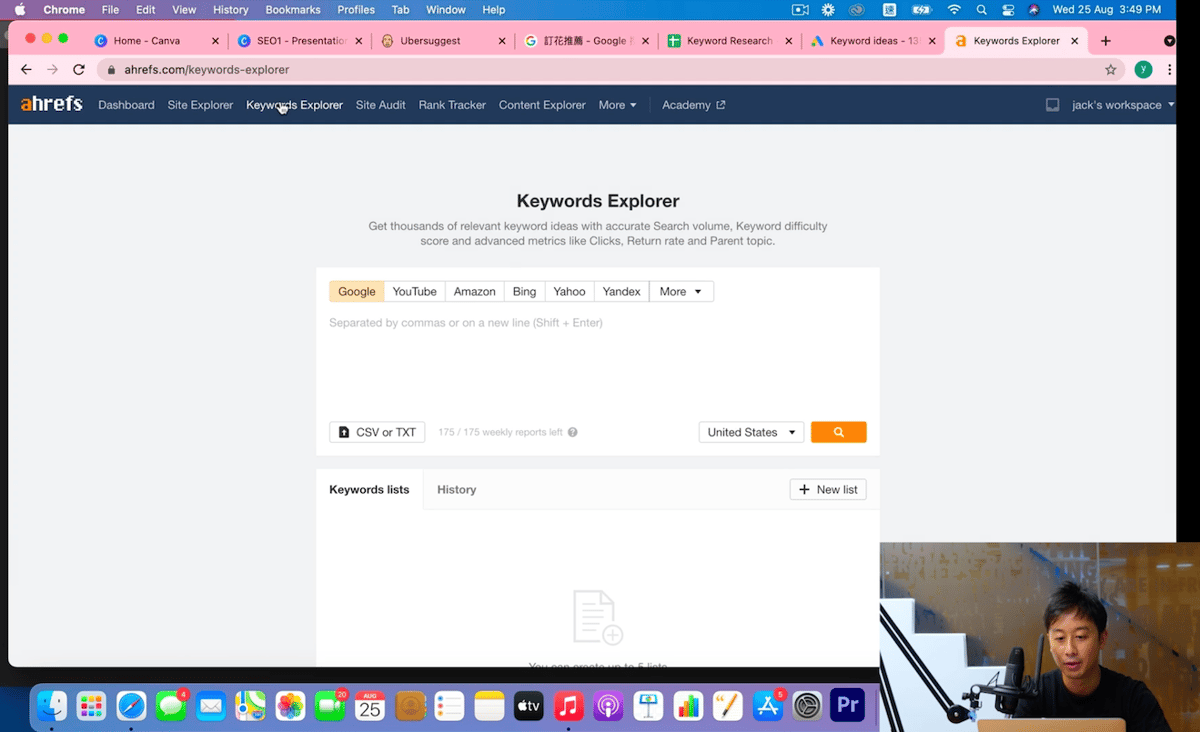Switch to the History tab
The image size is (1200, 732).
pyautogui.click(x=456, y=489)
